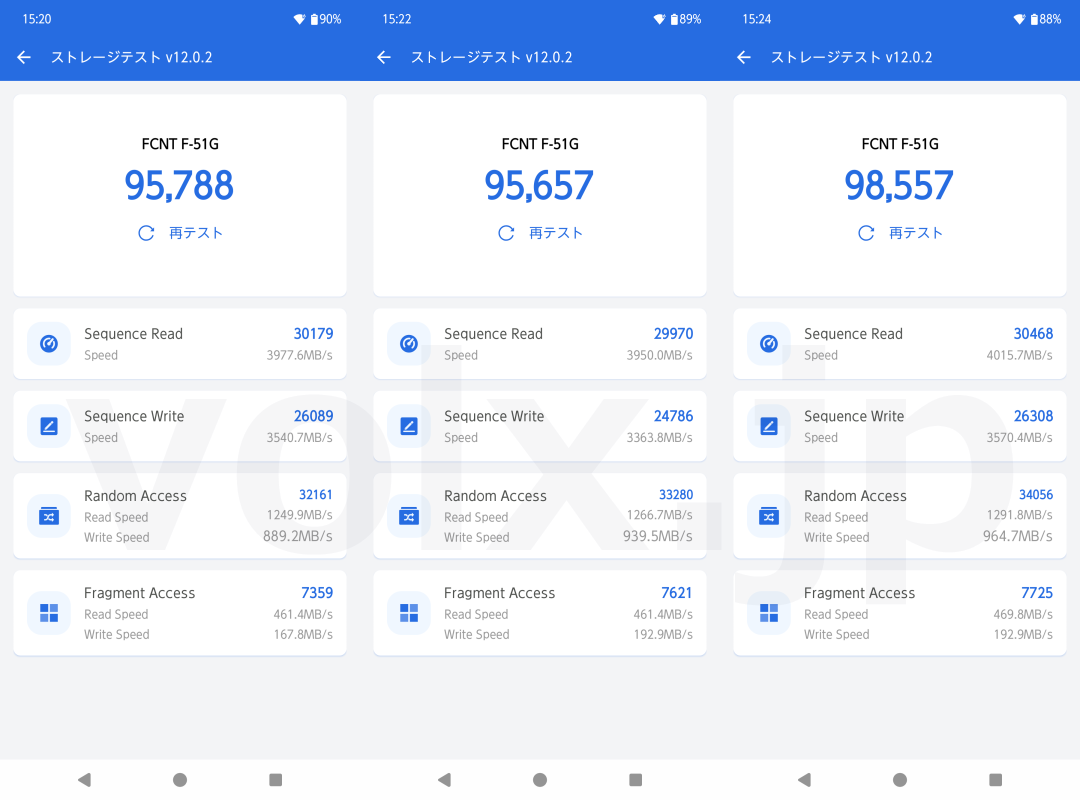Tap the home circle under the 98,557 screen
The width and height of the screenshot is (1080, 800).
point(900,779)
